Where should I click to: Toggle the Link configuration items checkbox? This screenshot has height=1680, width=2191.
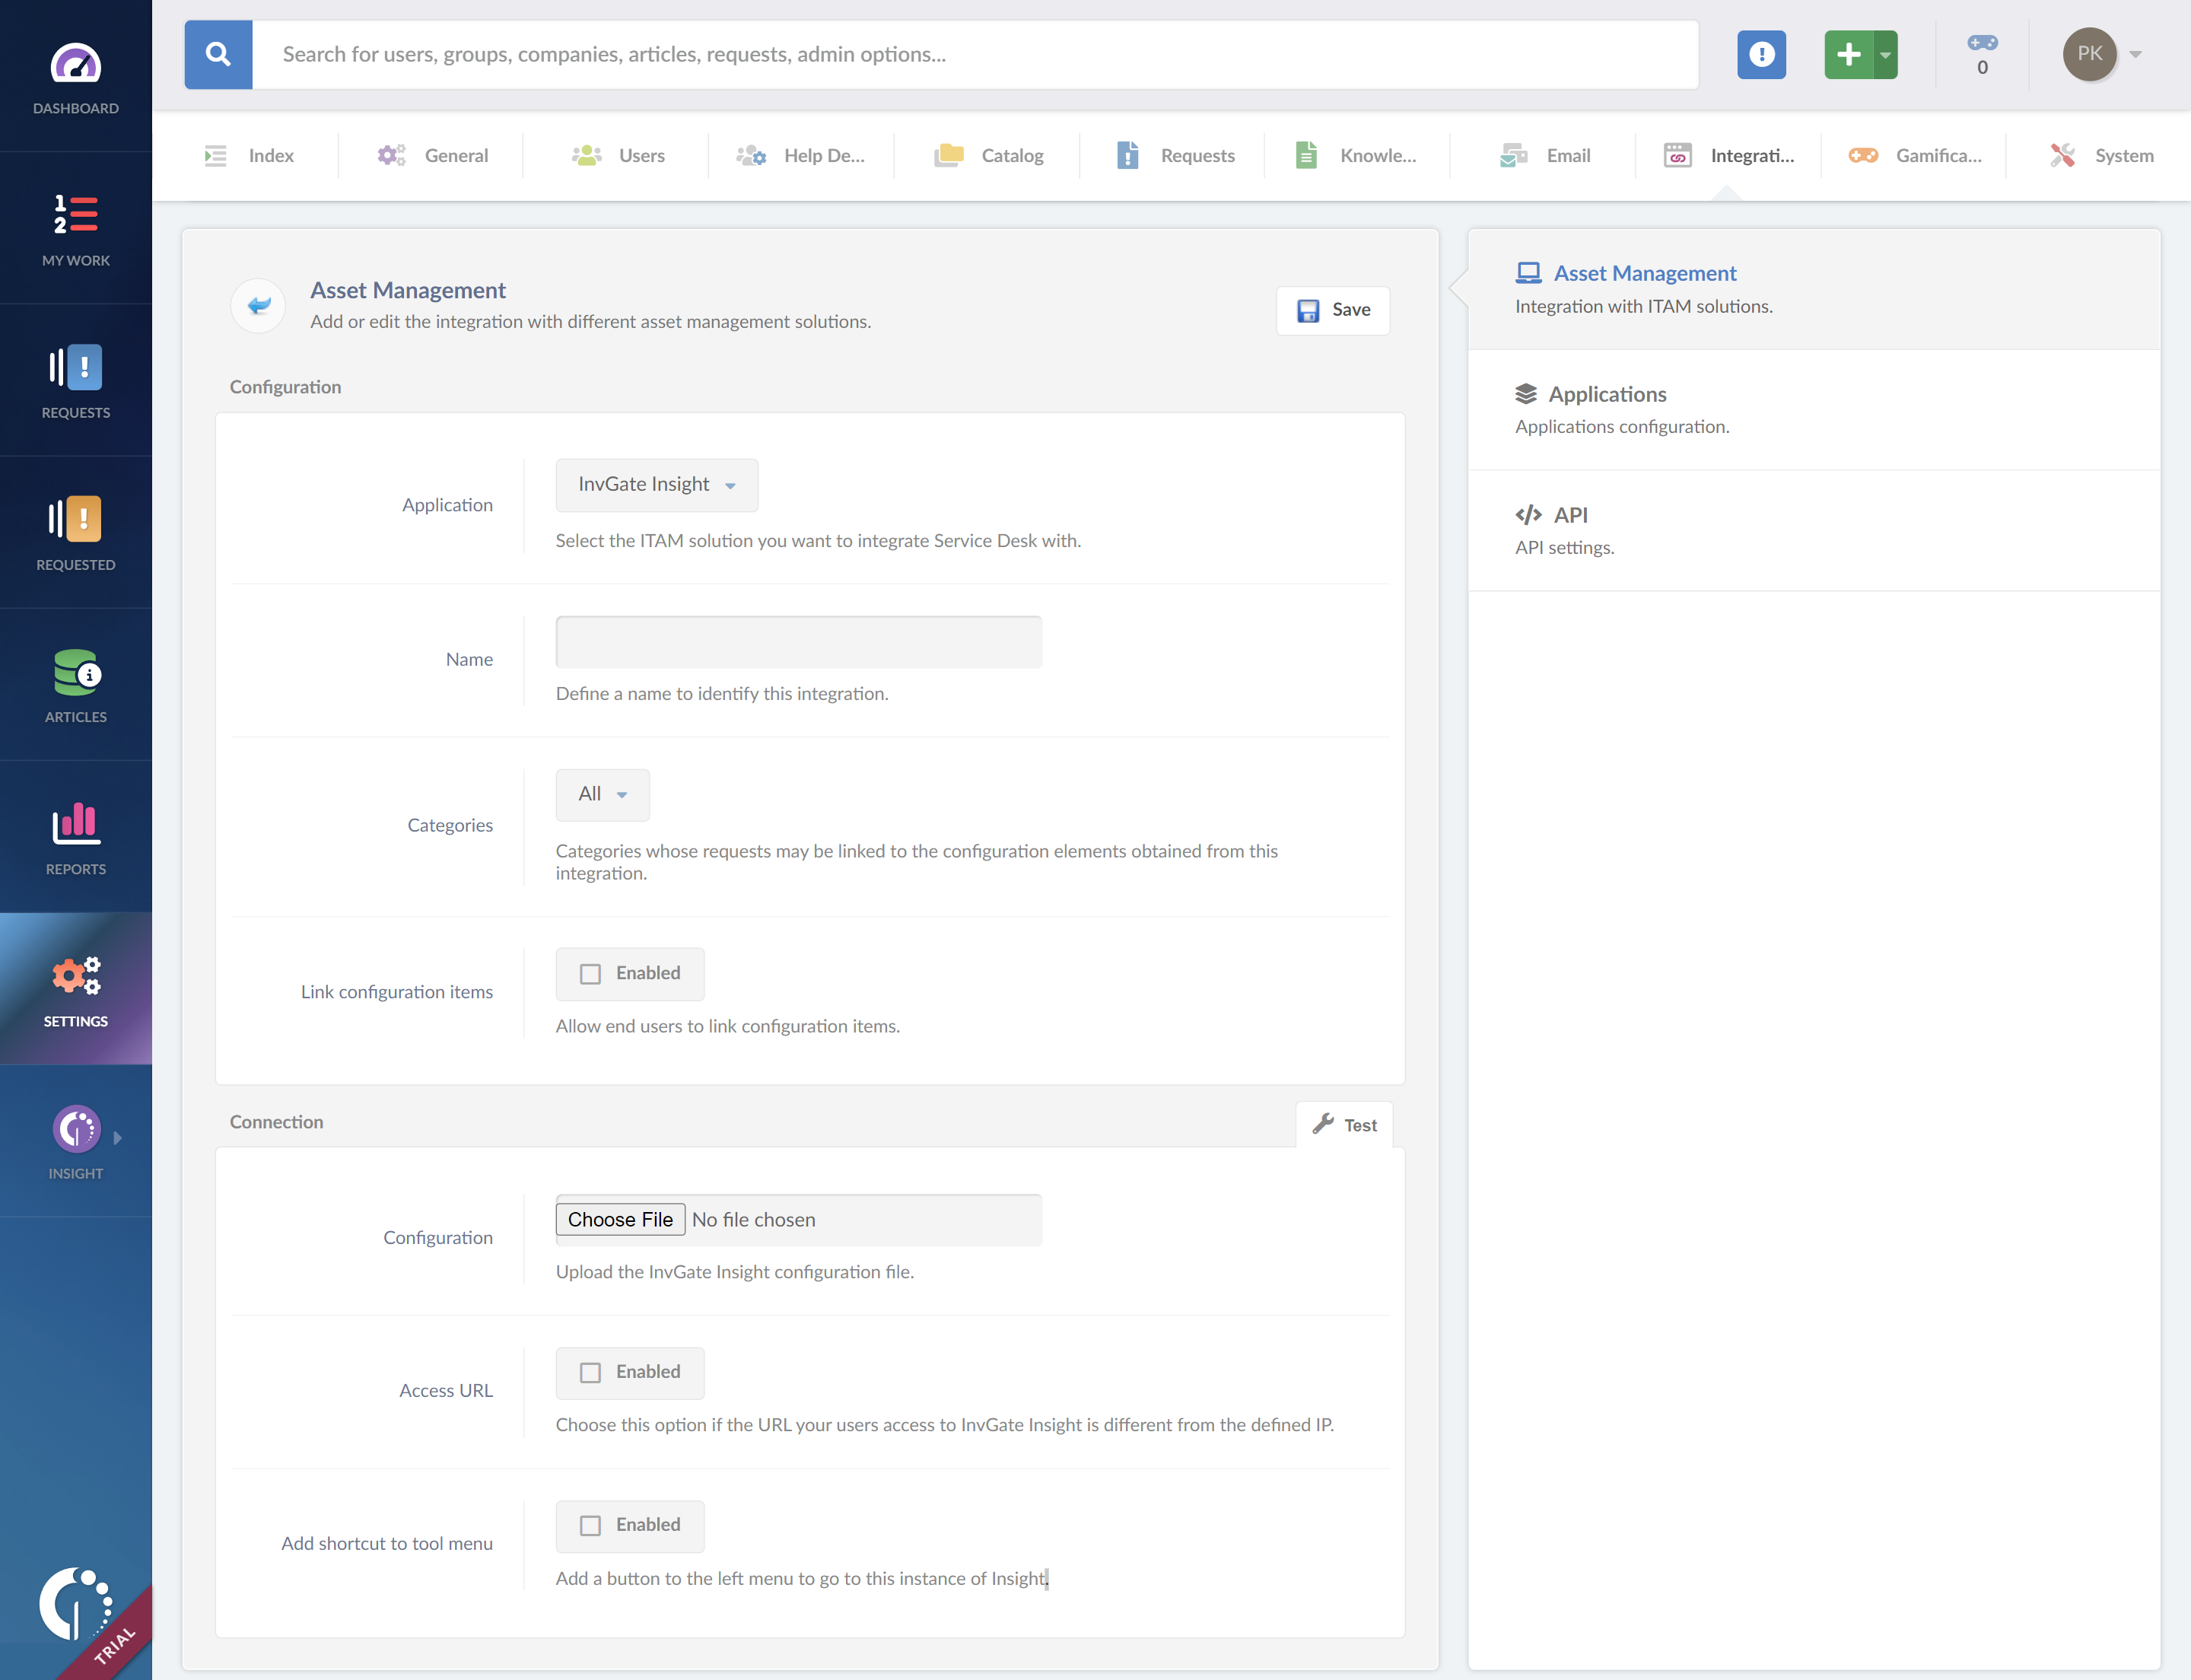point(589,972)
